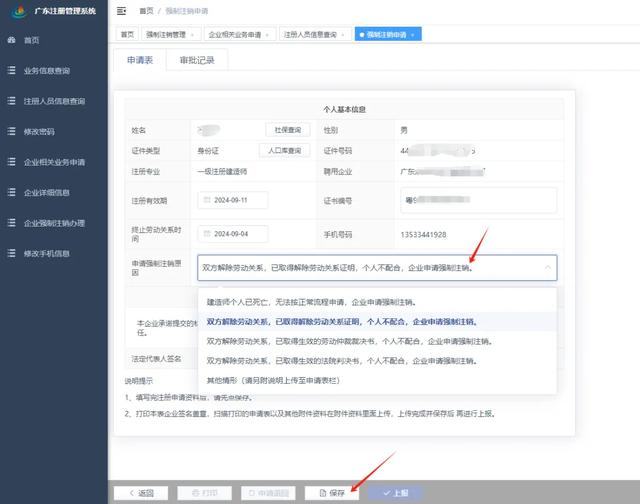640x504 pixels.
Task: Click the list icon next to 修改密码
Action: (11, 131)
